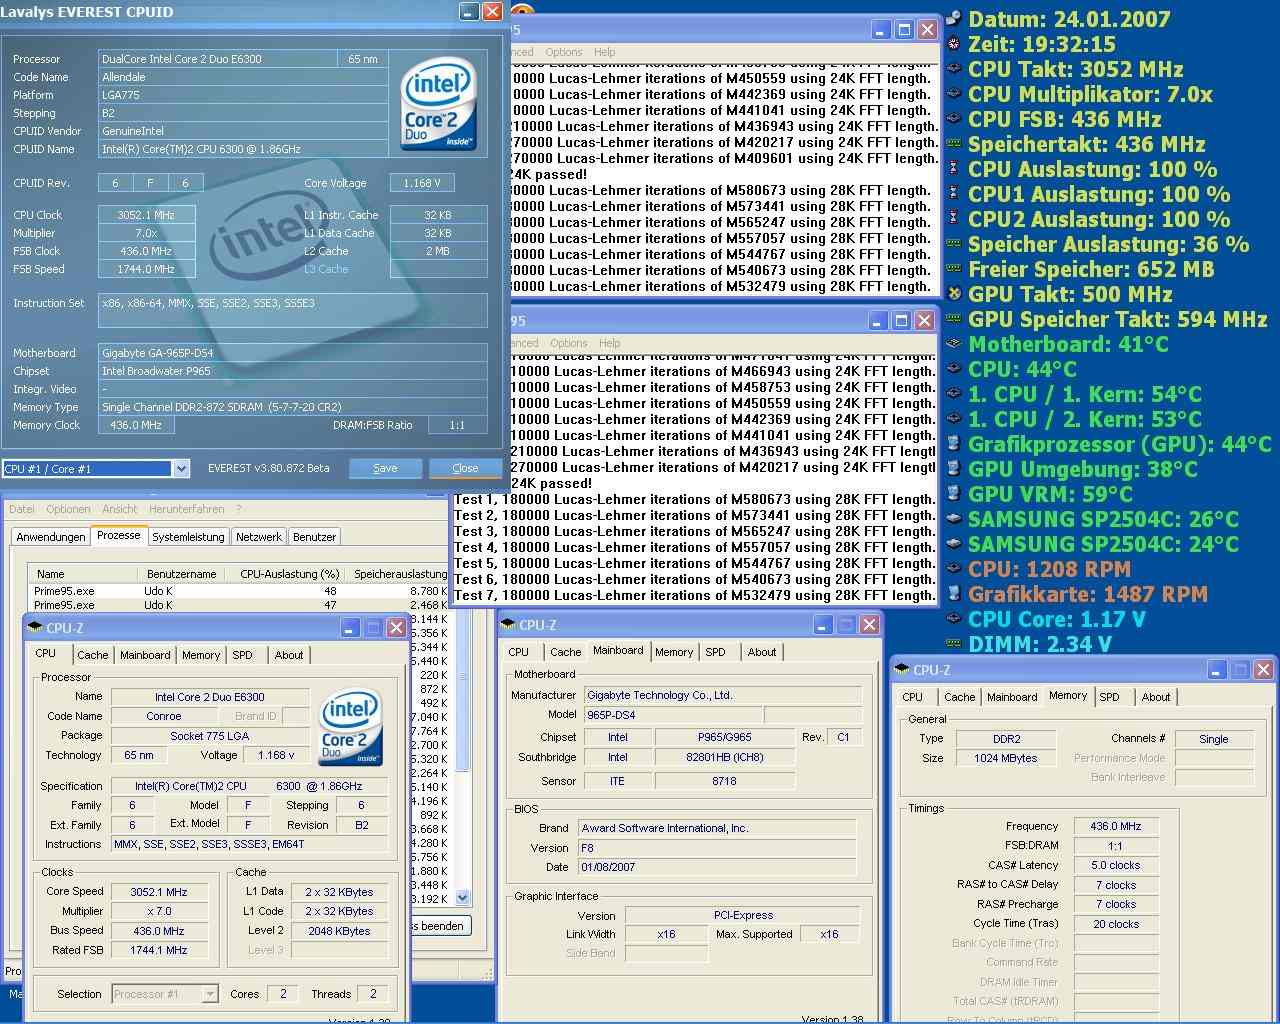Click the first SAMSUNG SP2504C drive icon
This screenshot has height=1024, width=1280.
click(x=954, y=518)
